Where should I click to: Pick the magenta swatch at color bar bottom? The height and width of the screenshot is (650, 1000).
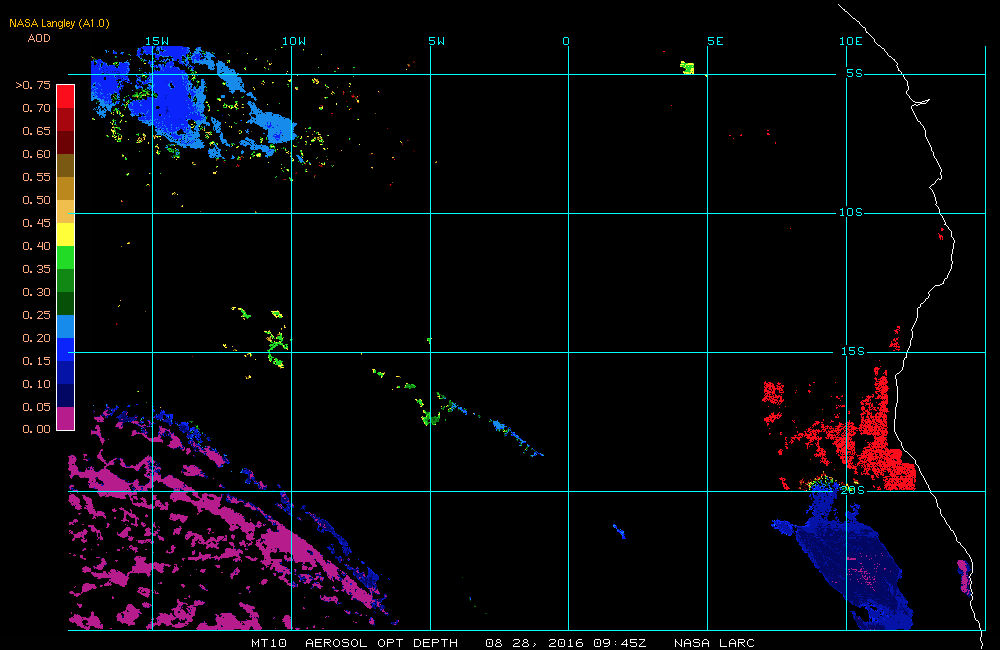(66, 418)
